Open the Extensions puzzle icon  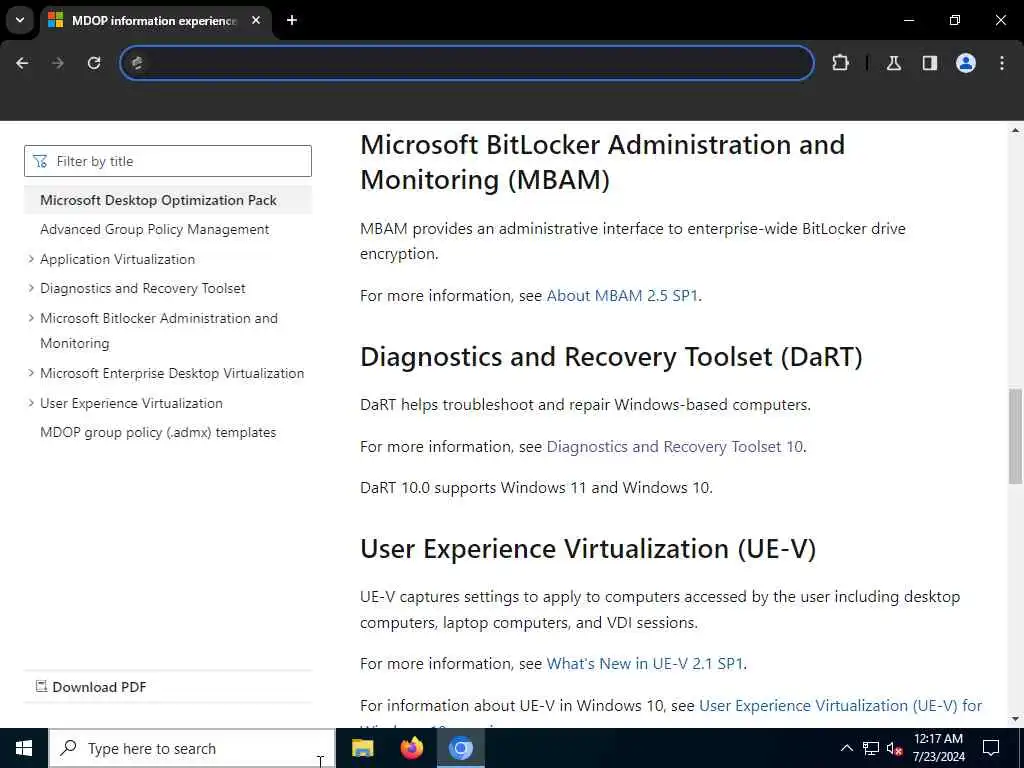[x=840, y=63]
